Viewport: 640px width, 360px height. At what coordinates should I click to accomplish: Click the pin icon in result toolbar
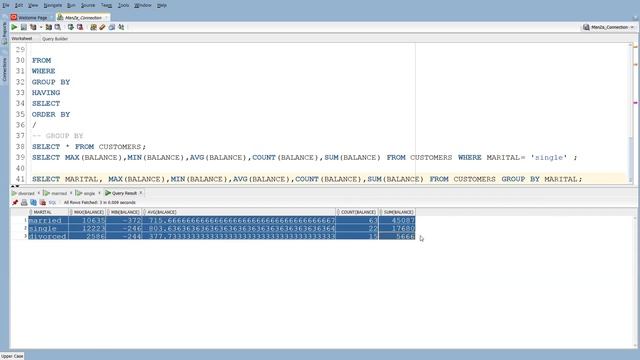pyautogui.click(x=15, y=202)
